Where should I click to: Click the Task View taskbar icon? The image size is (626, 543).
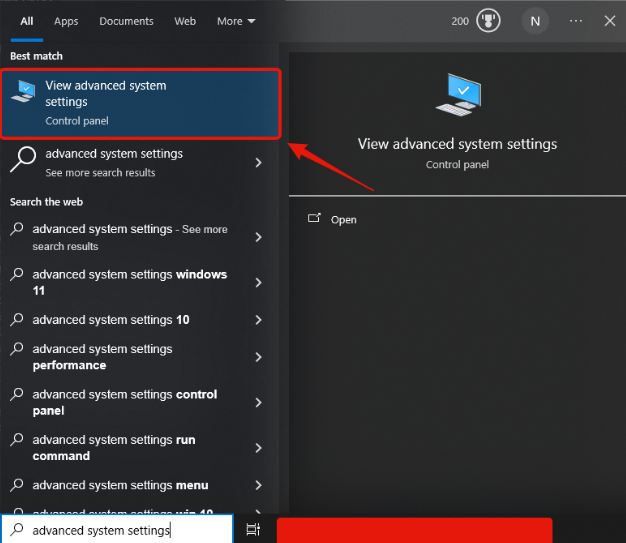tap(253, 530)
